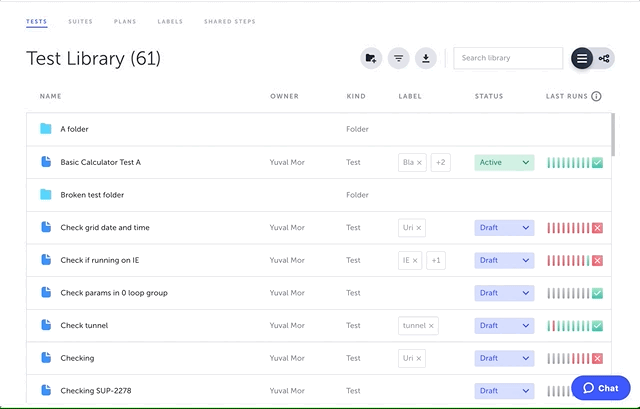Viewport: 640px width, 409px height.
Task: Click last runs bars for Check grid date and time
Action: click(x=569, y=228)
